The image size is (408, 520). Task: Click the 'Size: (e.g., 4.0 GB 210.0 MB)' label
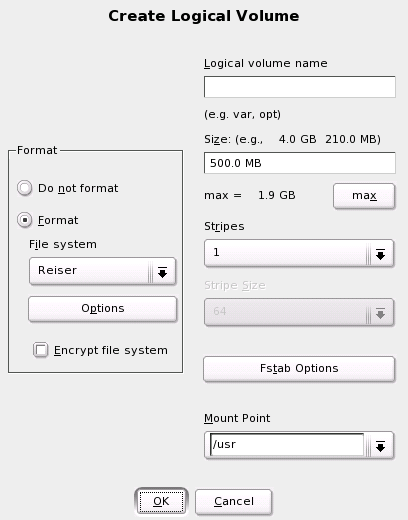pos(292,139)
